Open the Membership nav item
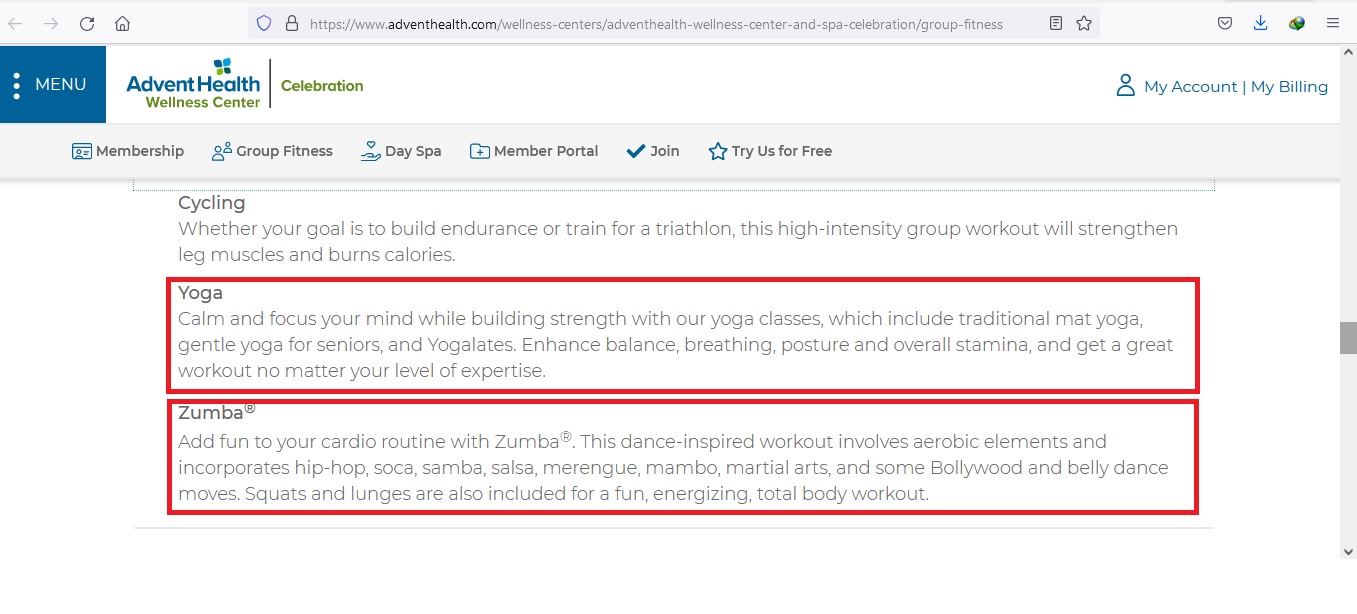Image resolution: width=1357 pixels, height=614 pixels. coord(128,151)
